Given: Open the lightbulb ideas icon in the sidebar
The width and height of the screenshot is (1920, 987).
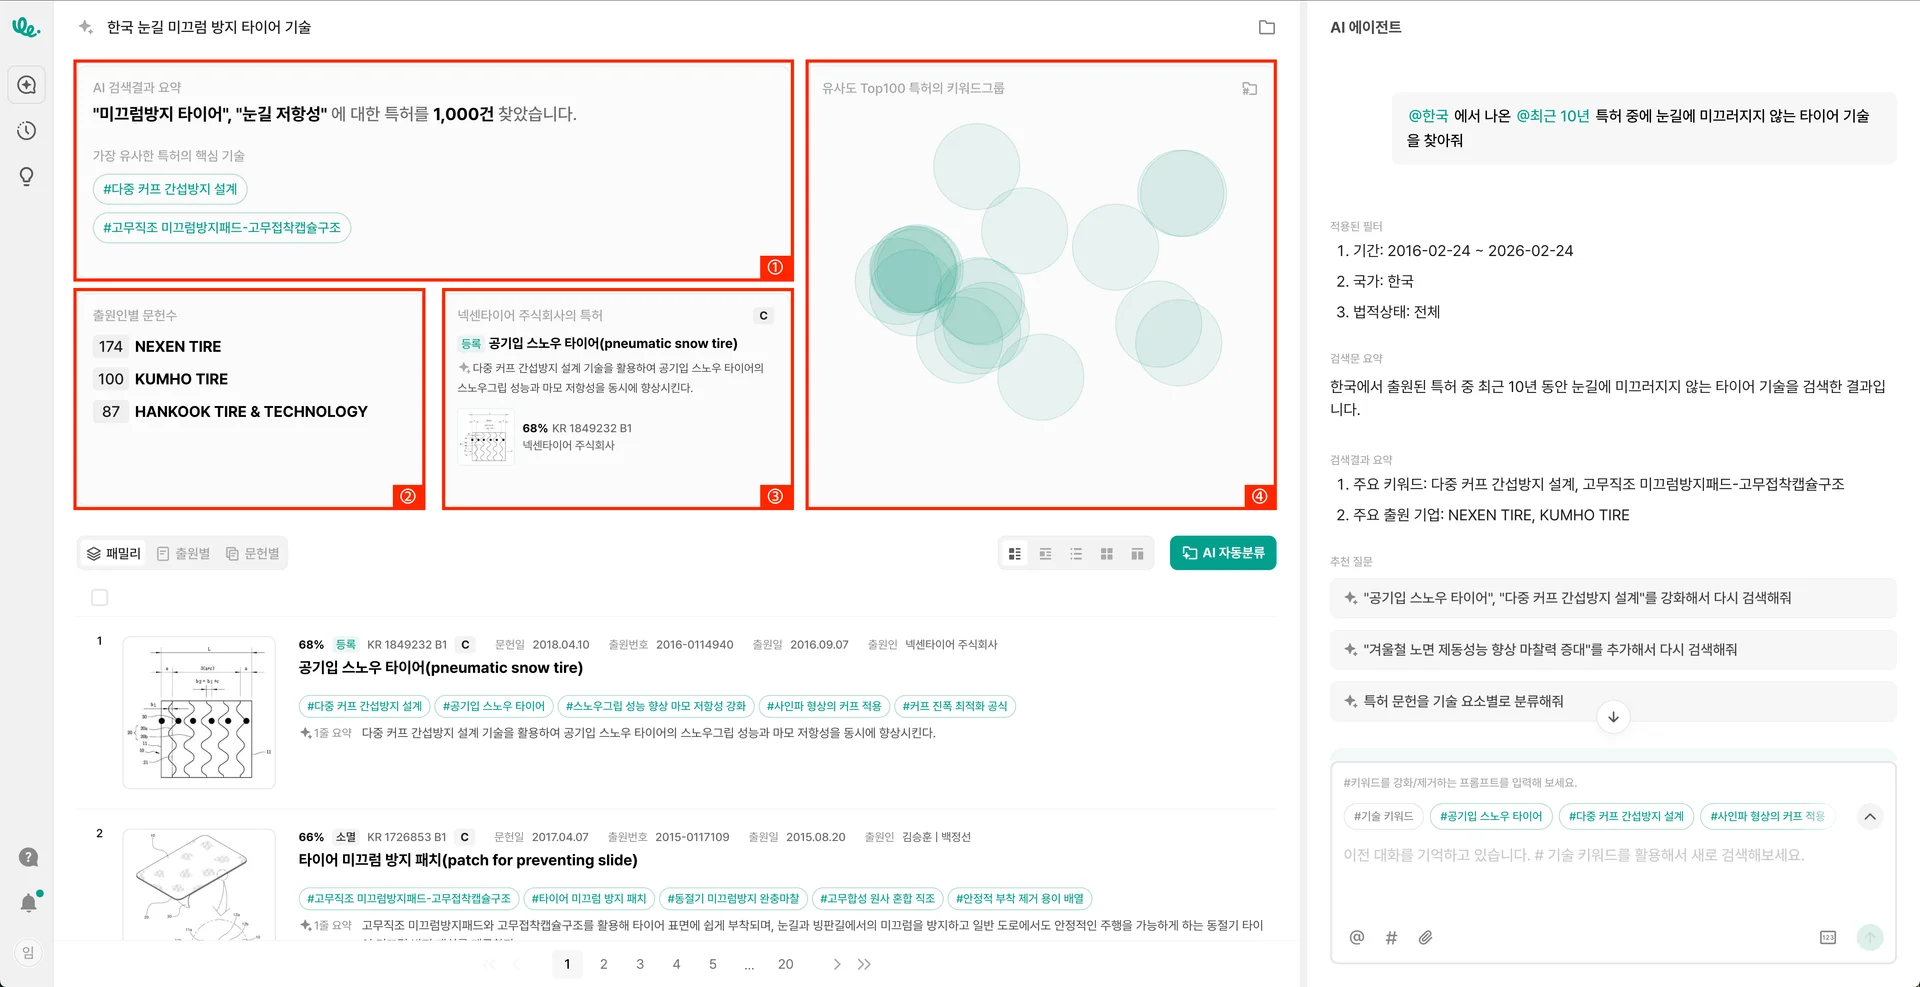Looking at the screenshot, I should point(27,177).
